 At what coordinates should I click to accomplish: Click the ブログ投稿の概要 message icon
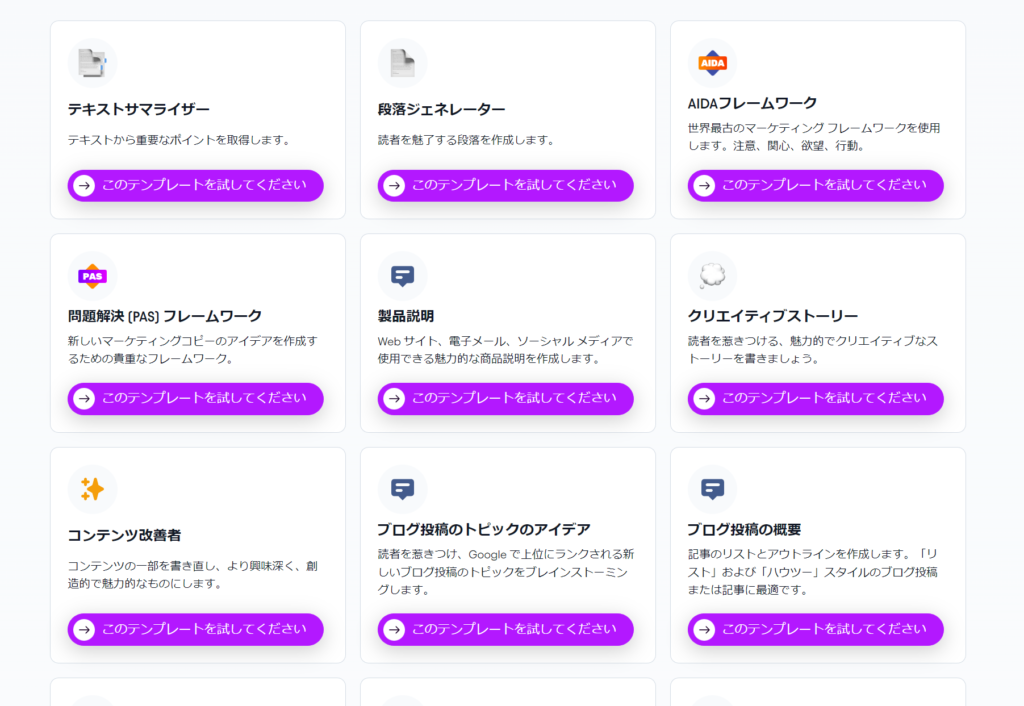tap(712, 489)
